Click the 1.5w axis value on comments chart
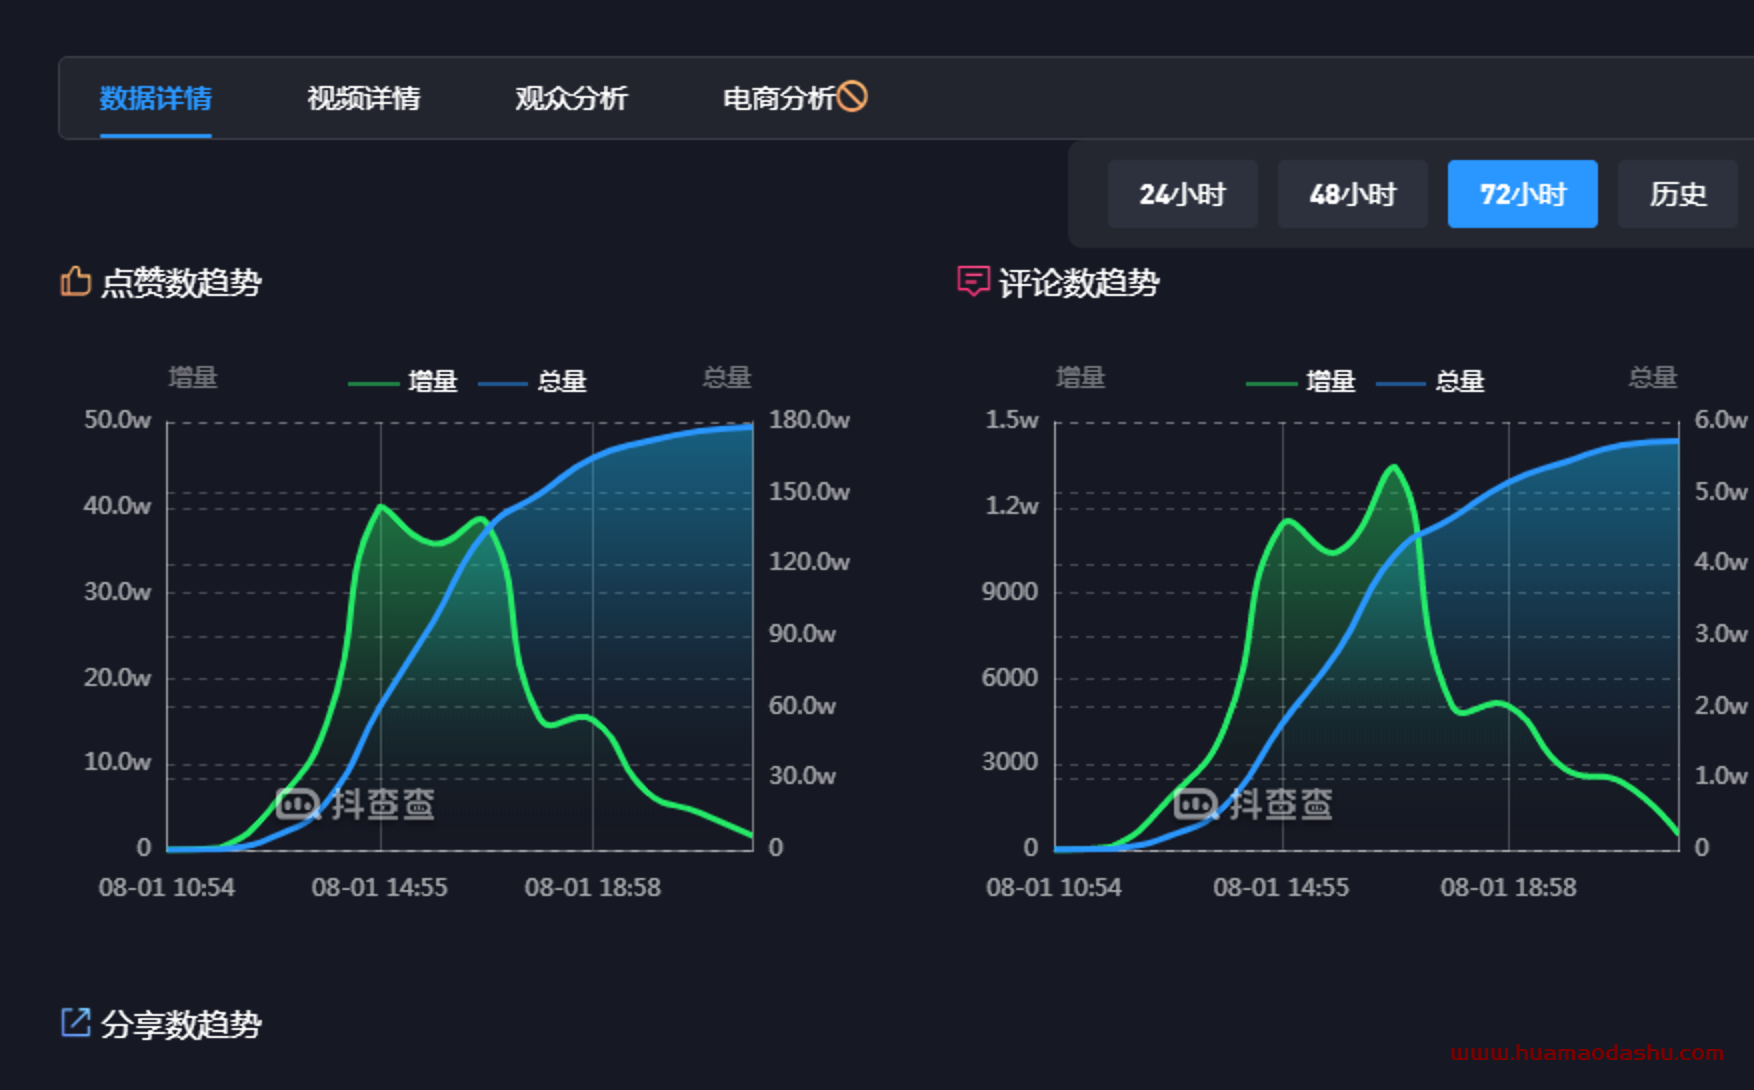 (1012, 420)
